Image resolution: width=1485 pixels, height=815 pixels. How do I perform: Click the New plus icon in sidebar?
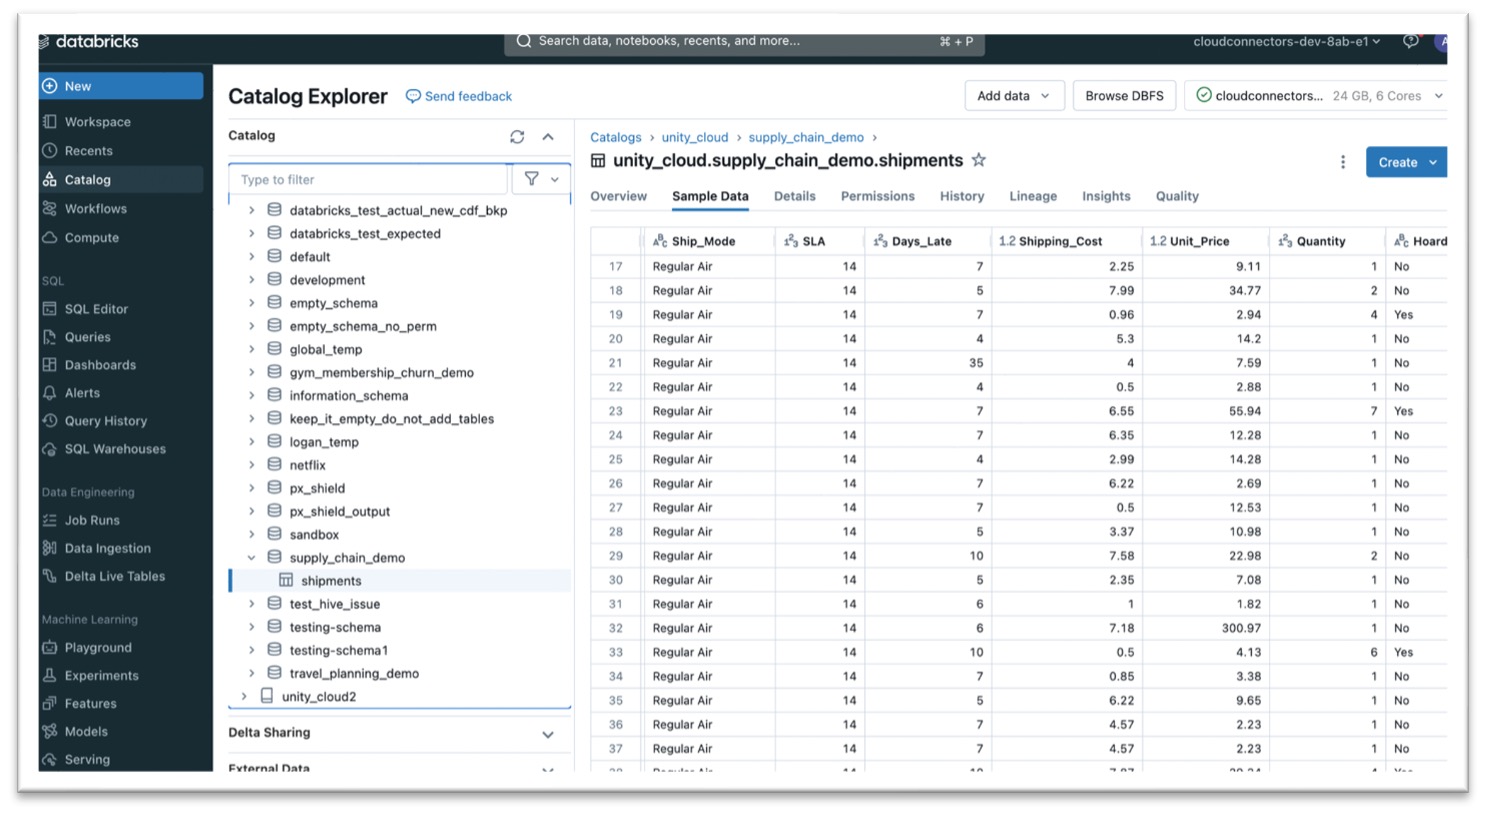(x=49, y=86)
